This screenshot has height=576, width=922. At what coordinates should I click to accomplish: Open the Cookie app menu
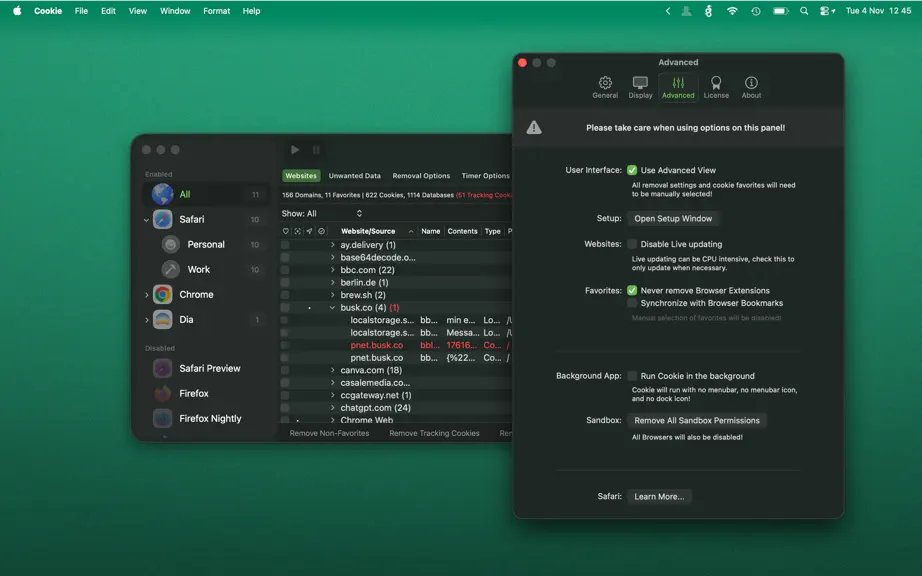(x=48, y=11)
